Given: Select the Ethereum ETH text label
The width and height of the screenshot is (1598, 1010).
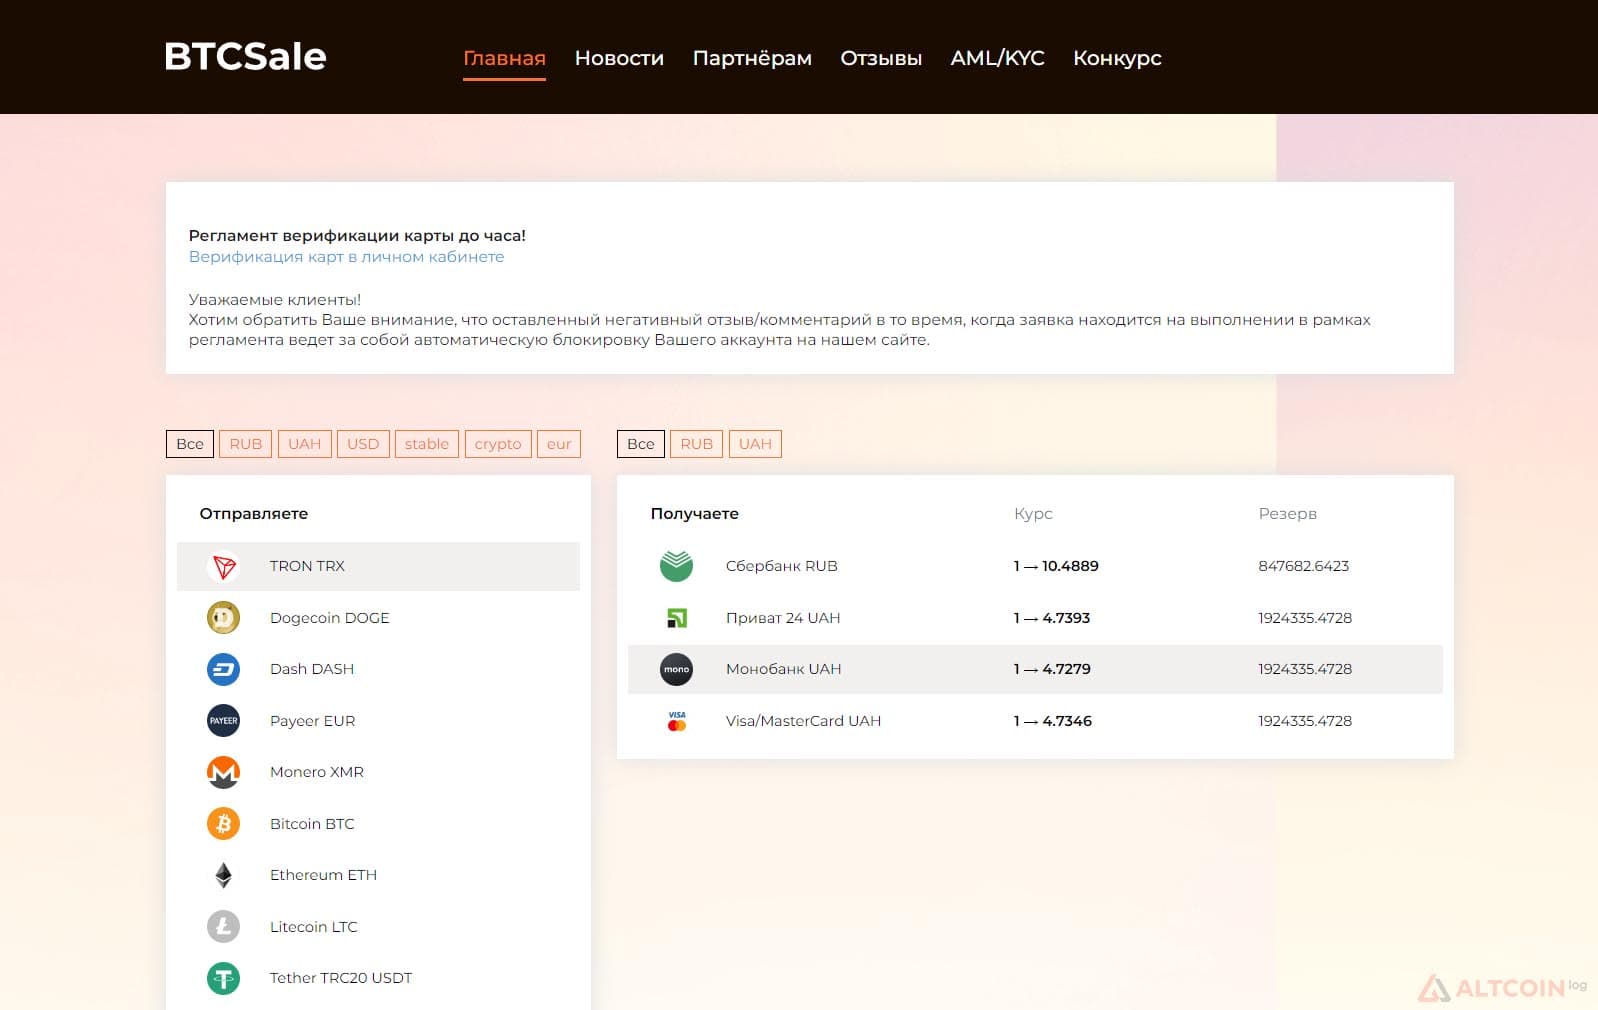Looking at the screenshot, I should point(324,875).
